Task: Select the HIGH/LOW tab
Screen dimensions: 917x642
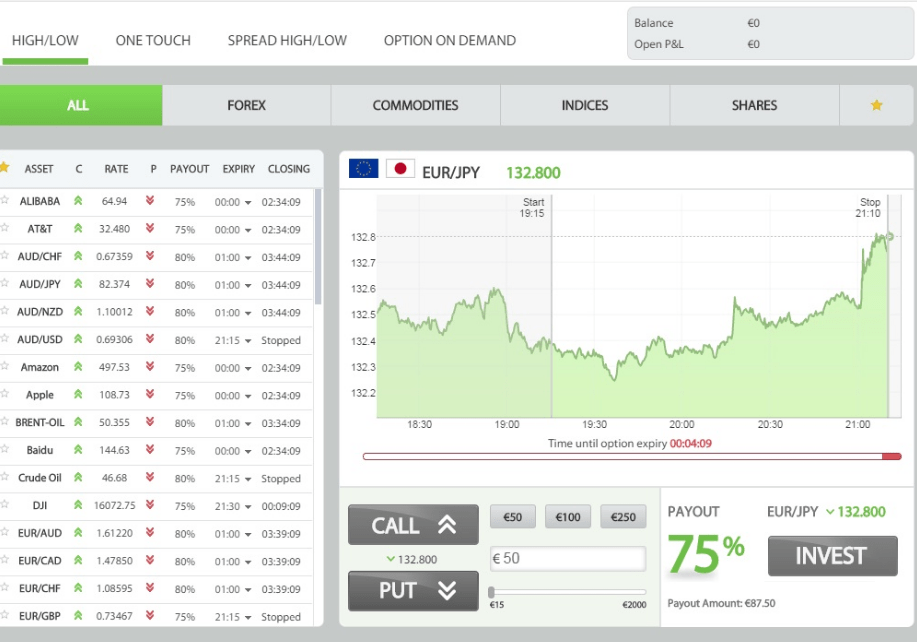Action: [x=45, y=40]
